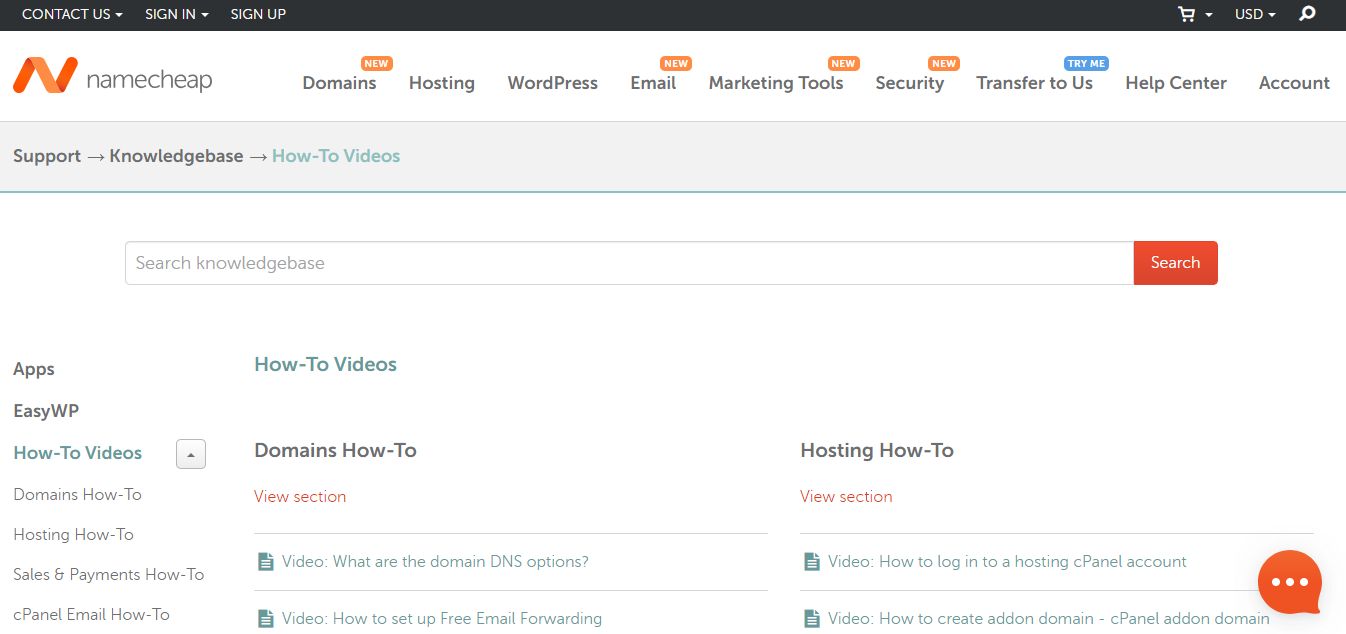Screen dimensions: 1346x634
Task: Click the Knowledgebase breadcrumb link
Action: [x=176, y=156]
